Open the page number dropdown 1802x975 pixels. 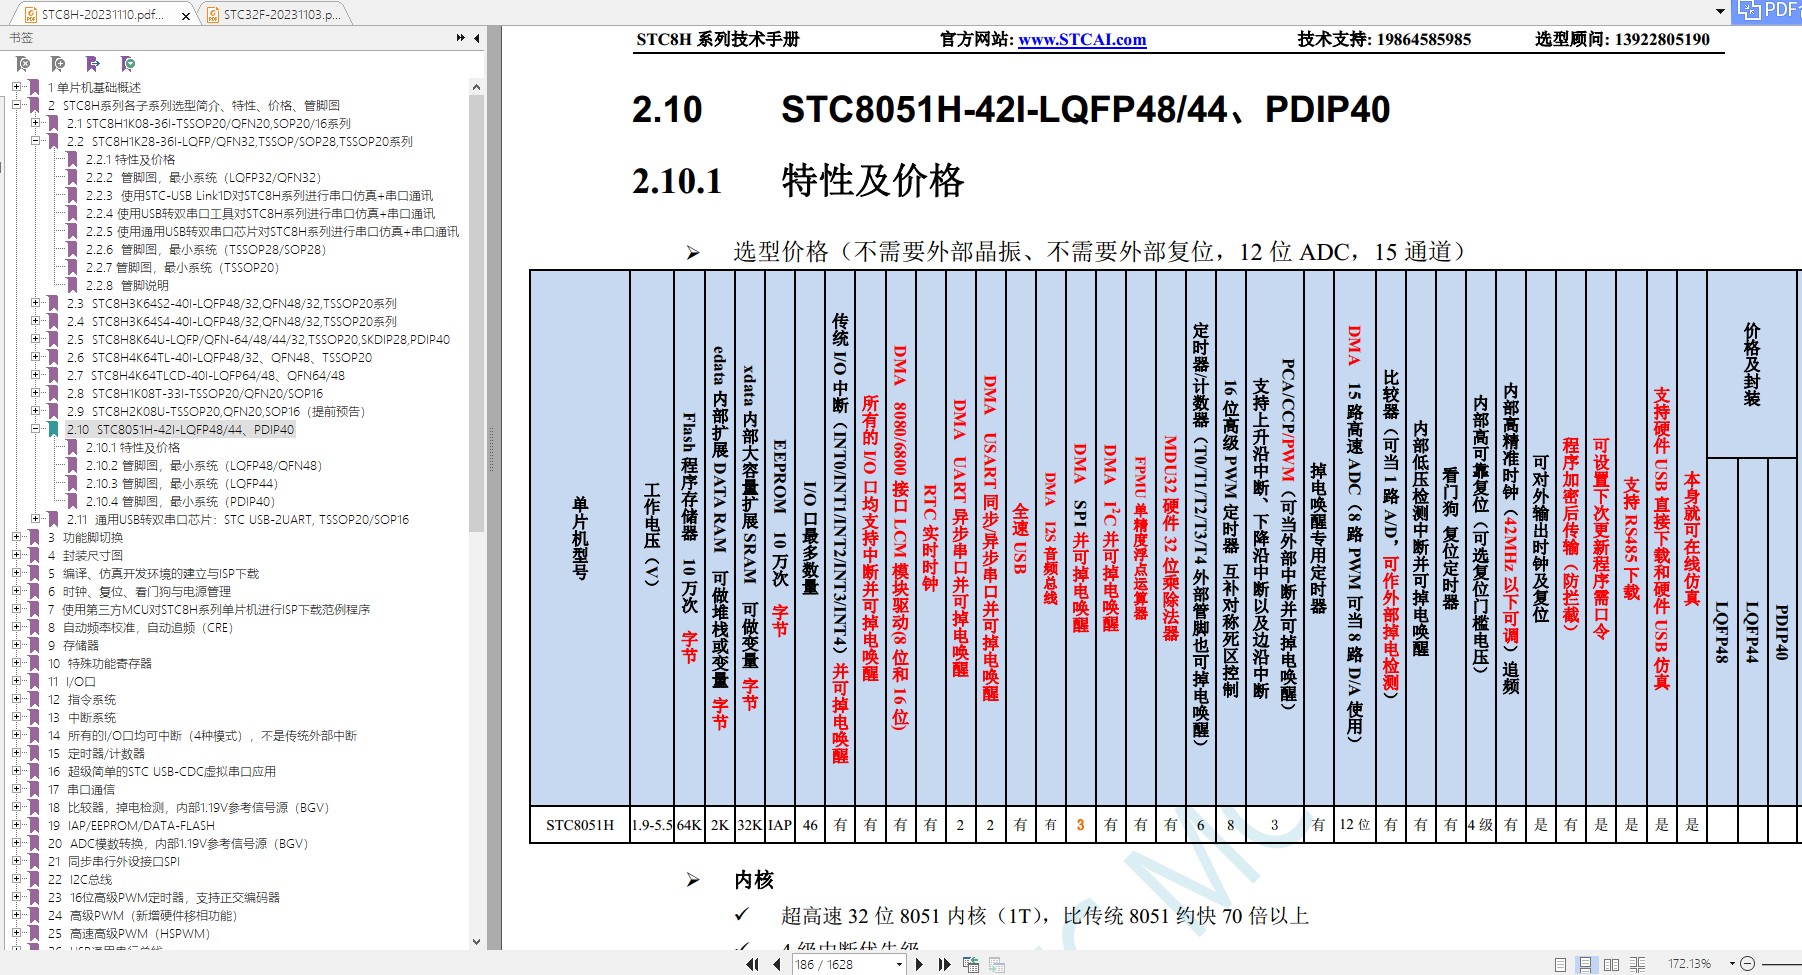(x=899, y=964)
